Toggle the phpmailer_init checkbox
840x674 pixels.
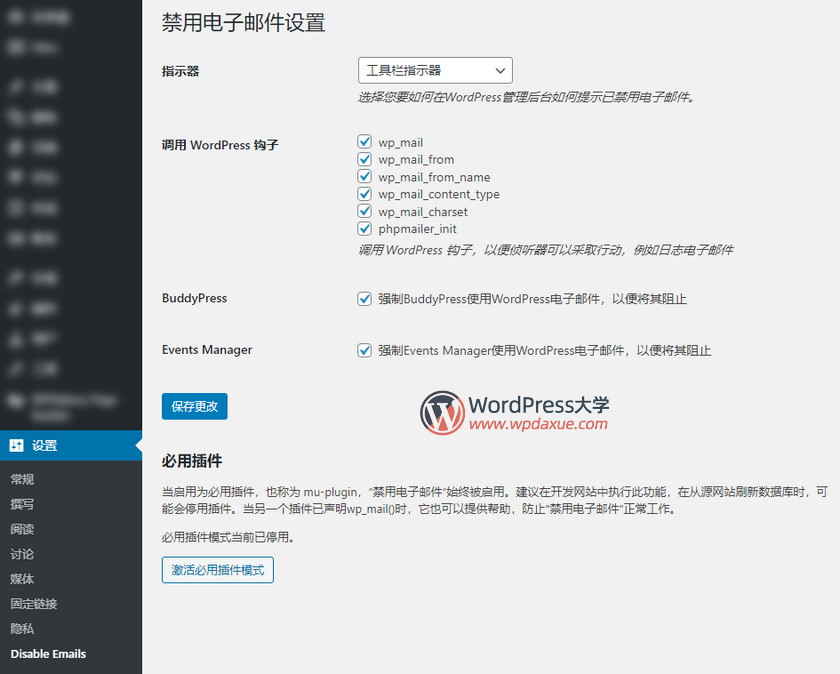point(365,229)
